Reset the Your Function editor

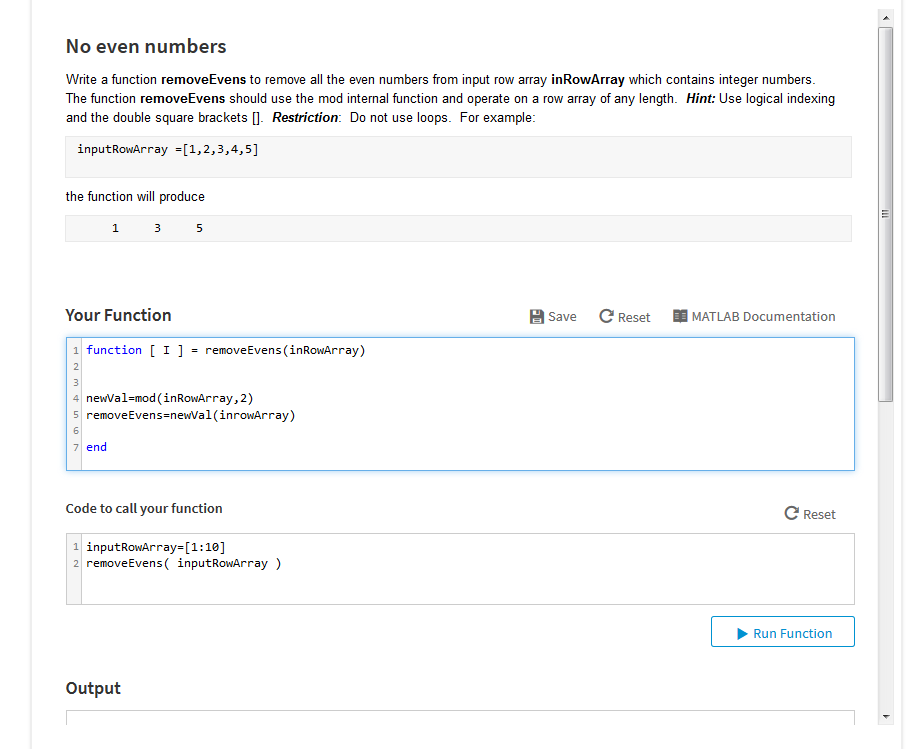point(624,316)
